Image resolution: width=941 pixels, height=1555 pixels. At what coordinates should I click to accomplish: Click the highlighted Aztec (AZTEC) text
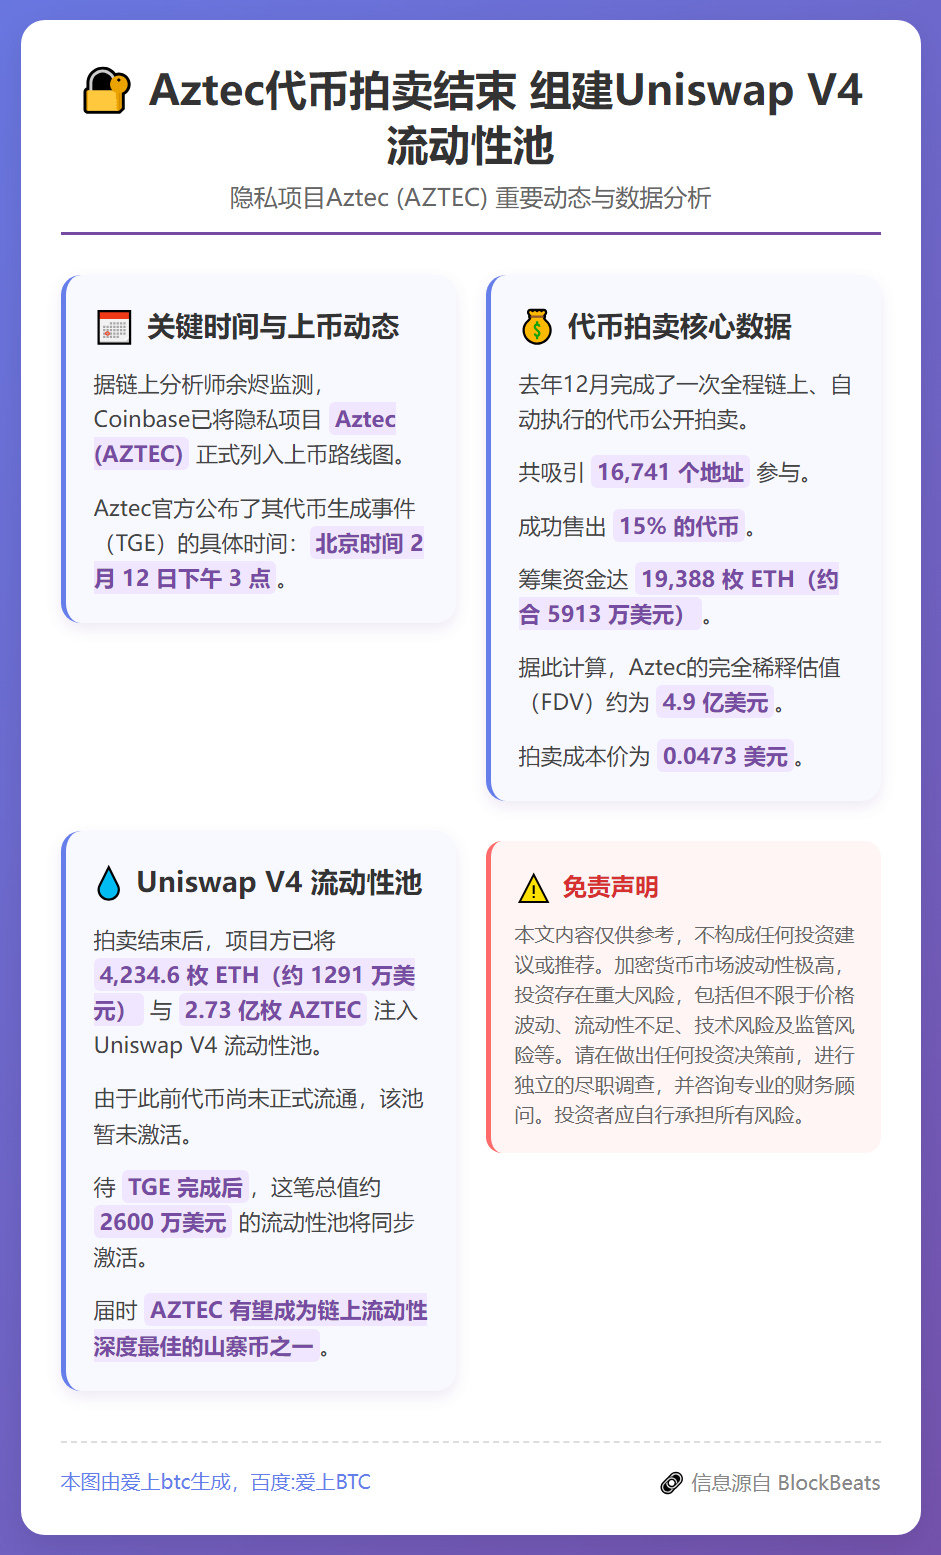[245, 437]
